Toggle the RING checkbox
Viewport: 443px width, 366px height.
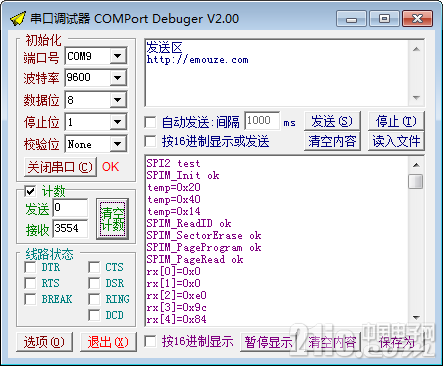click(x=94, y=299)
